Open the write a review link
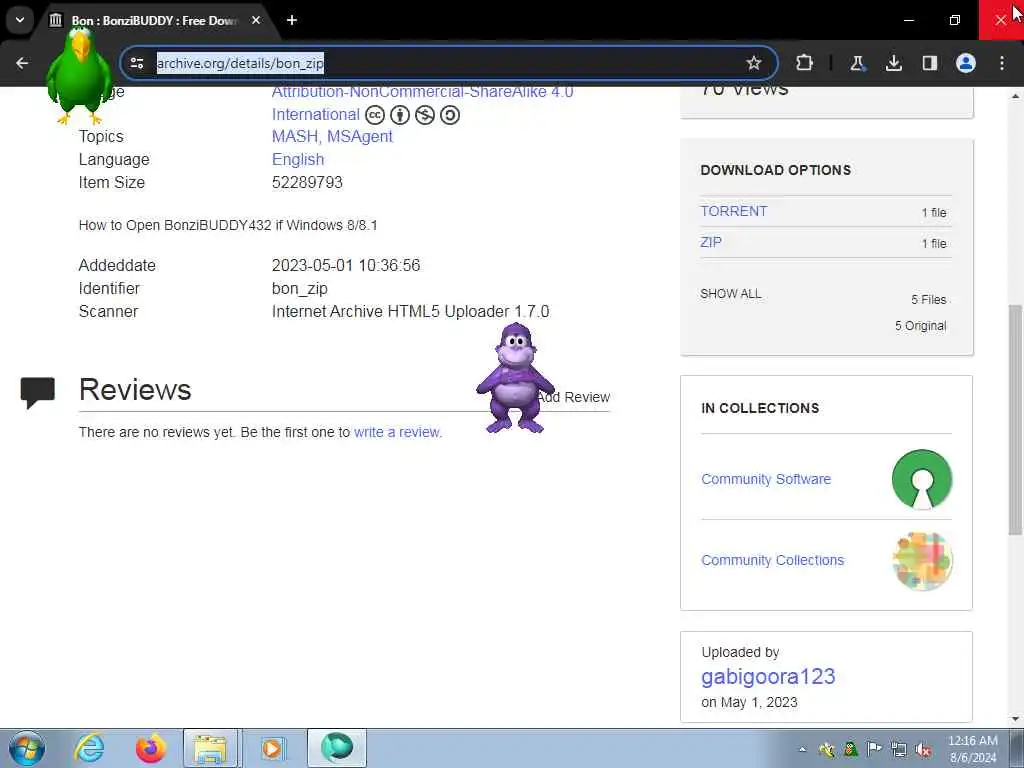The image size is (1024, 768). pos(398,432)
